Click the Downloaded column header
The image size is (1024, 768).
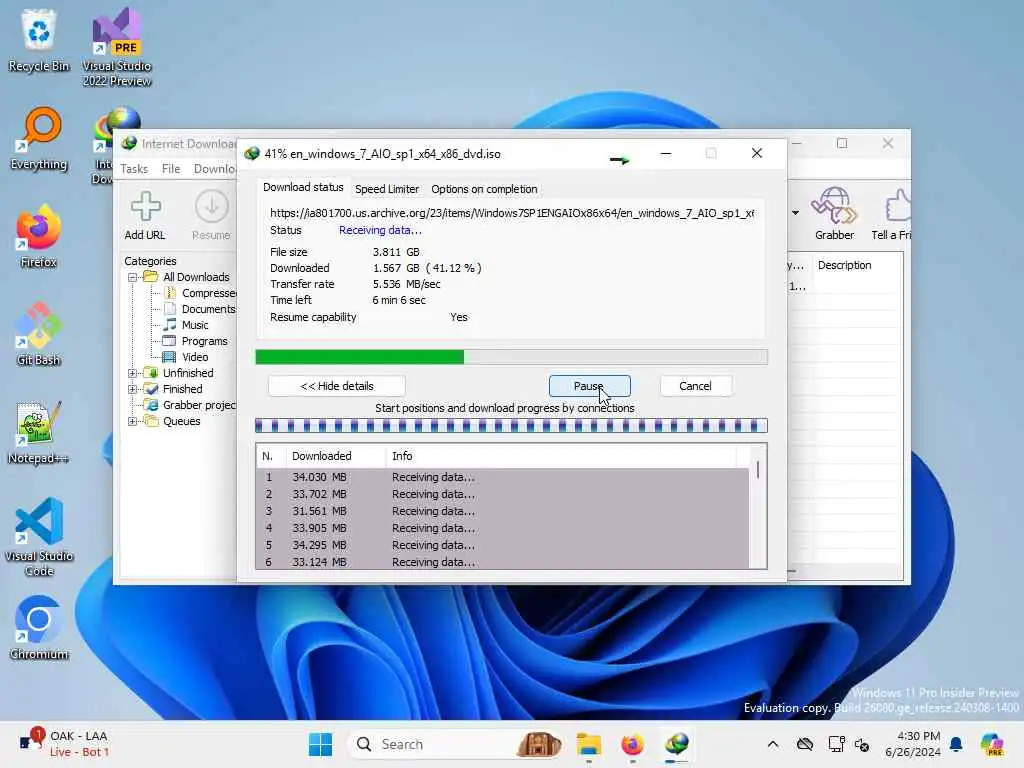click(336, 456)
